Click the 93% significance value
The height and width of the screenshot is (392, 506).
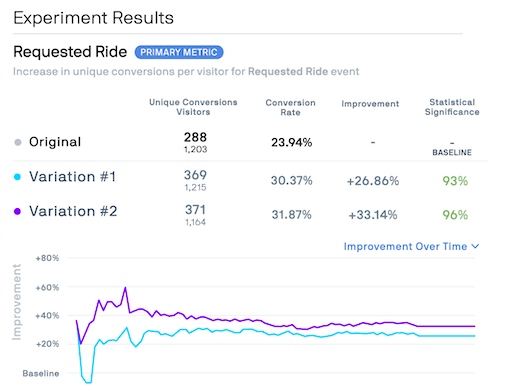tap(455, 181)
